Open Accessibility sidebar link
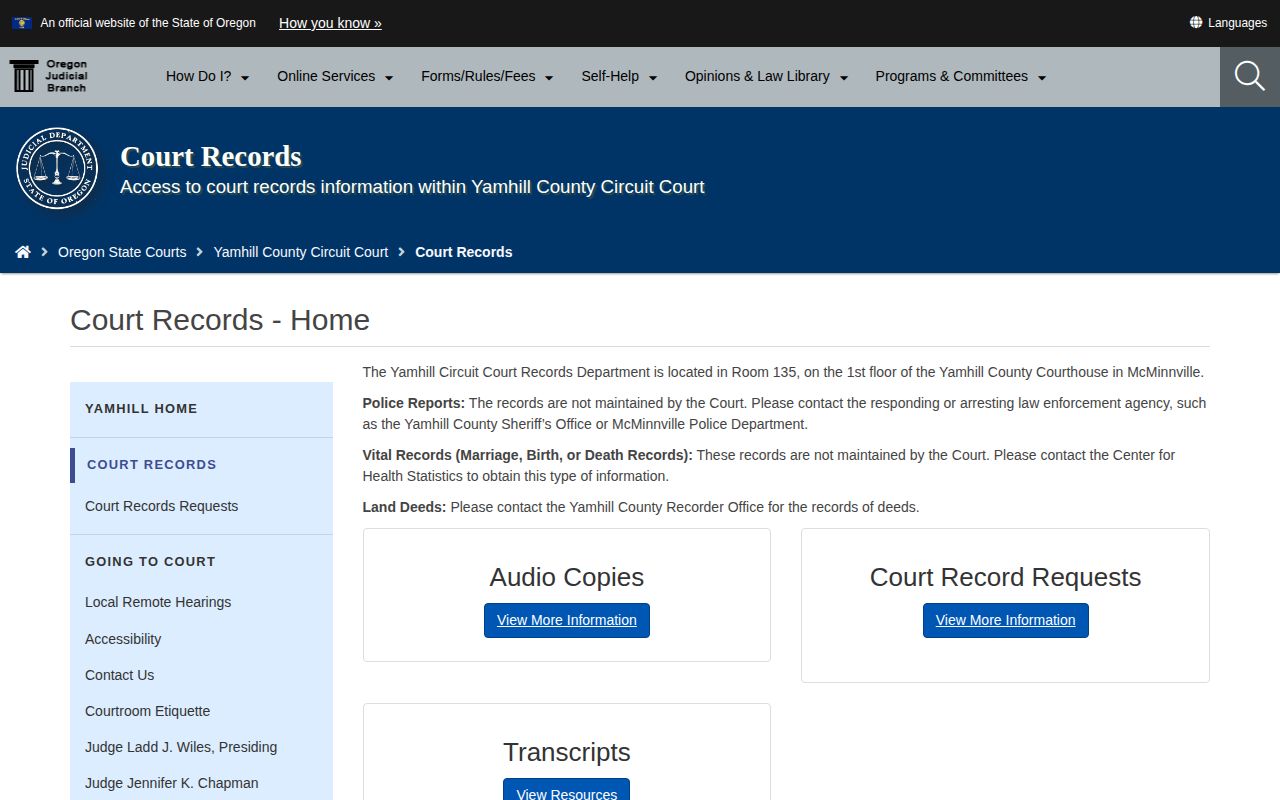The image size is (1280, 800). (x=123, y=639)
